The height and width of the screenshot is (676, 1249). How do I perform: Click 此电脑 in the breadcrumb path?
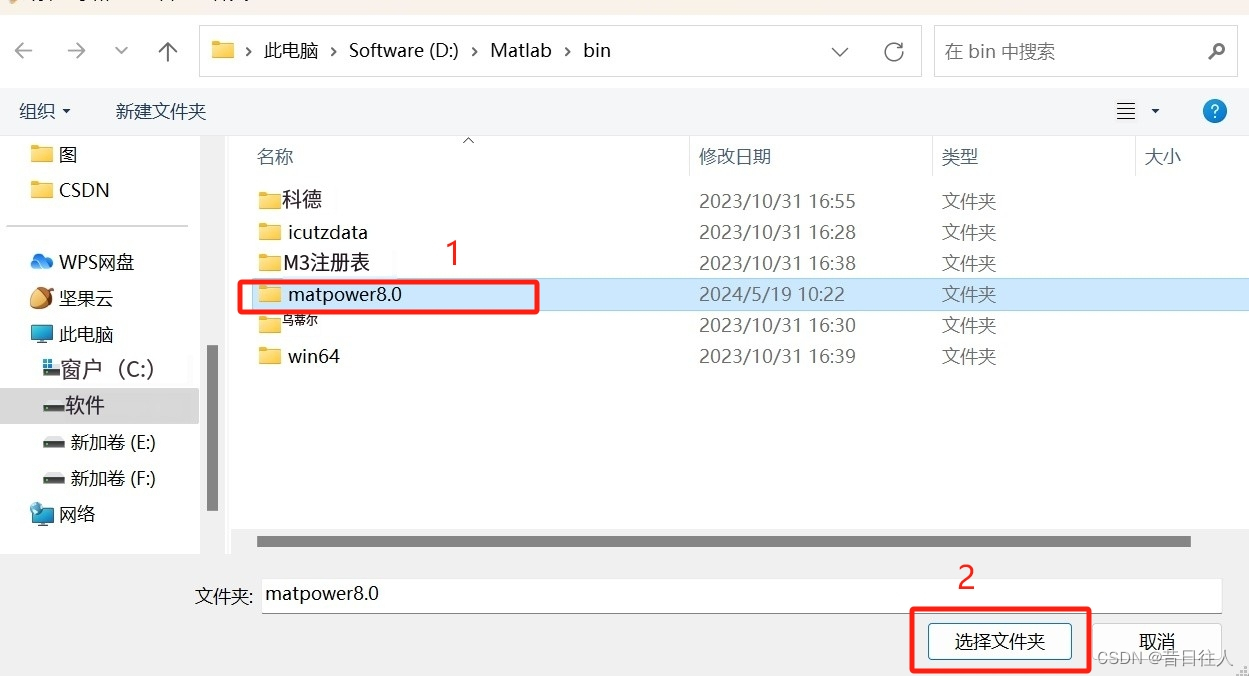coord(290,50)
